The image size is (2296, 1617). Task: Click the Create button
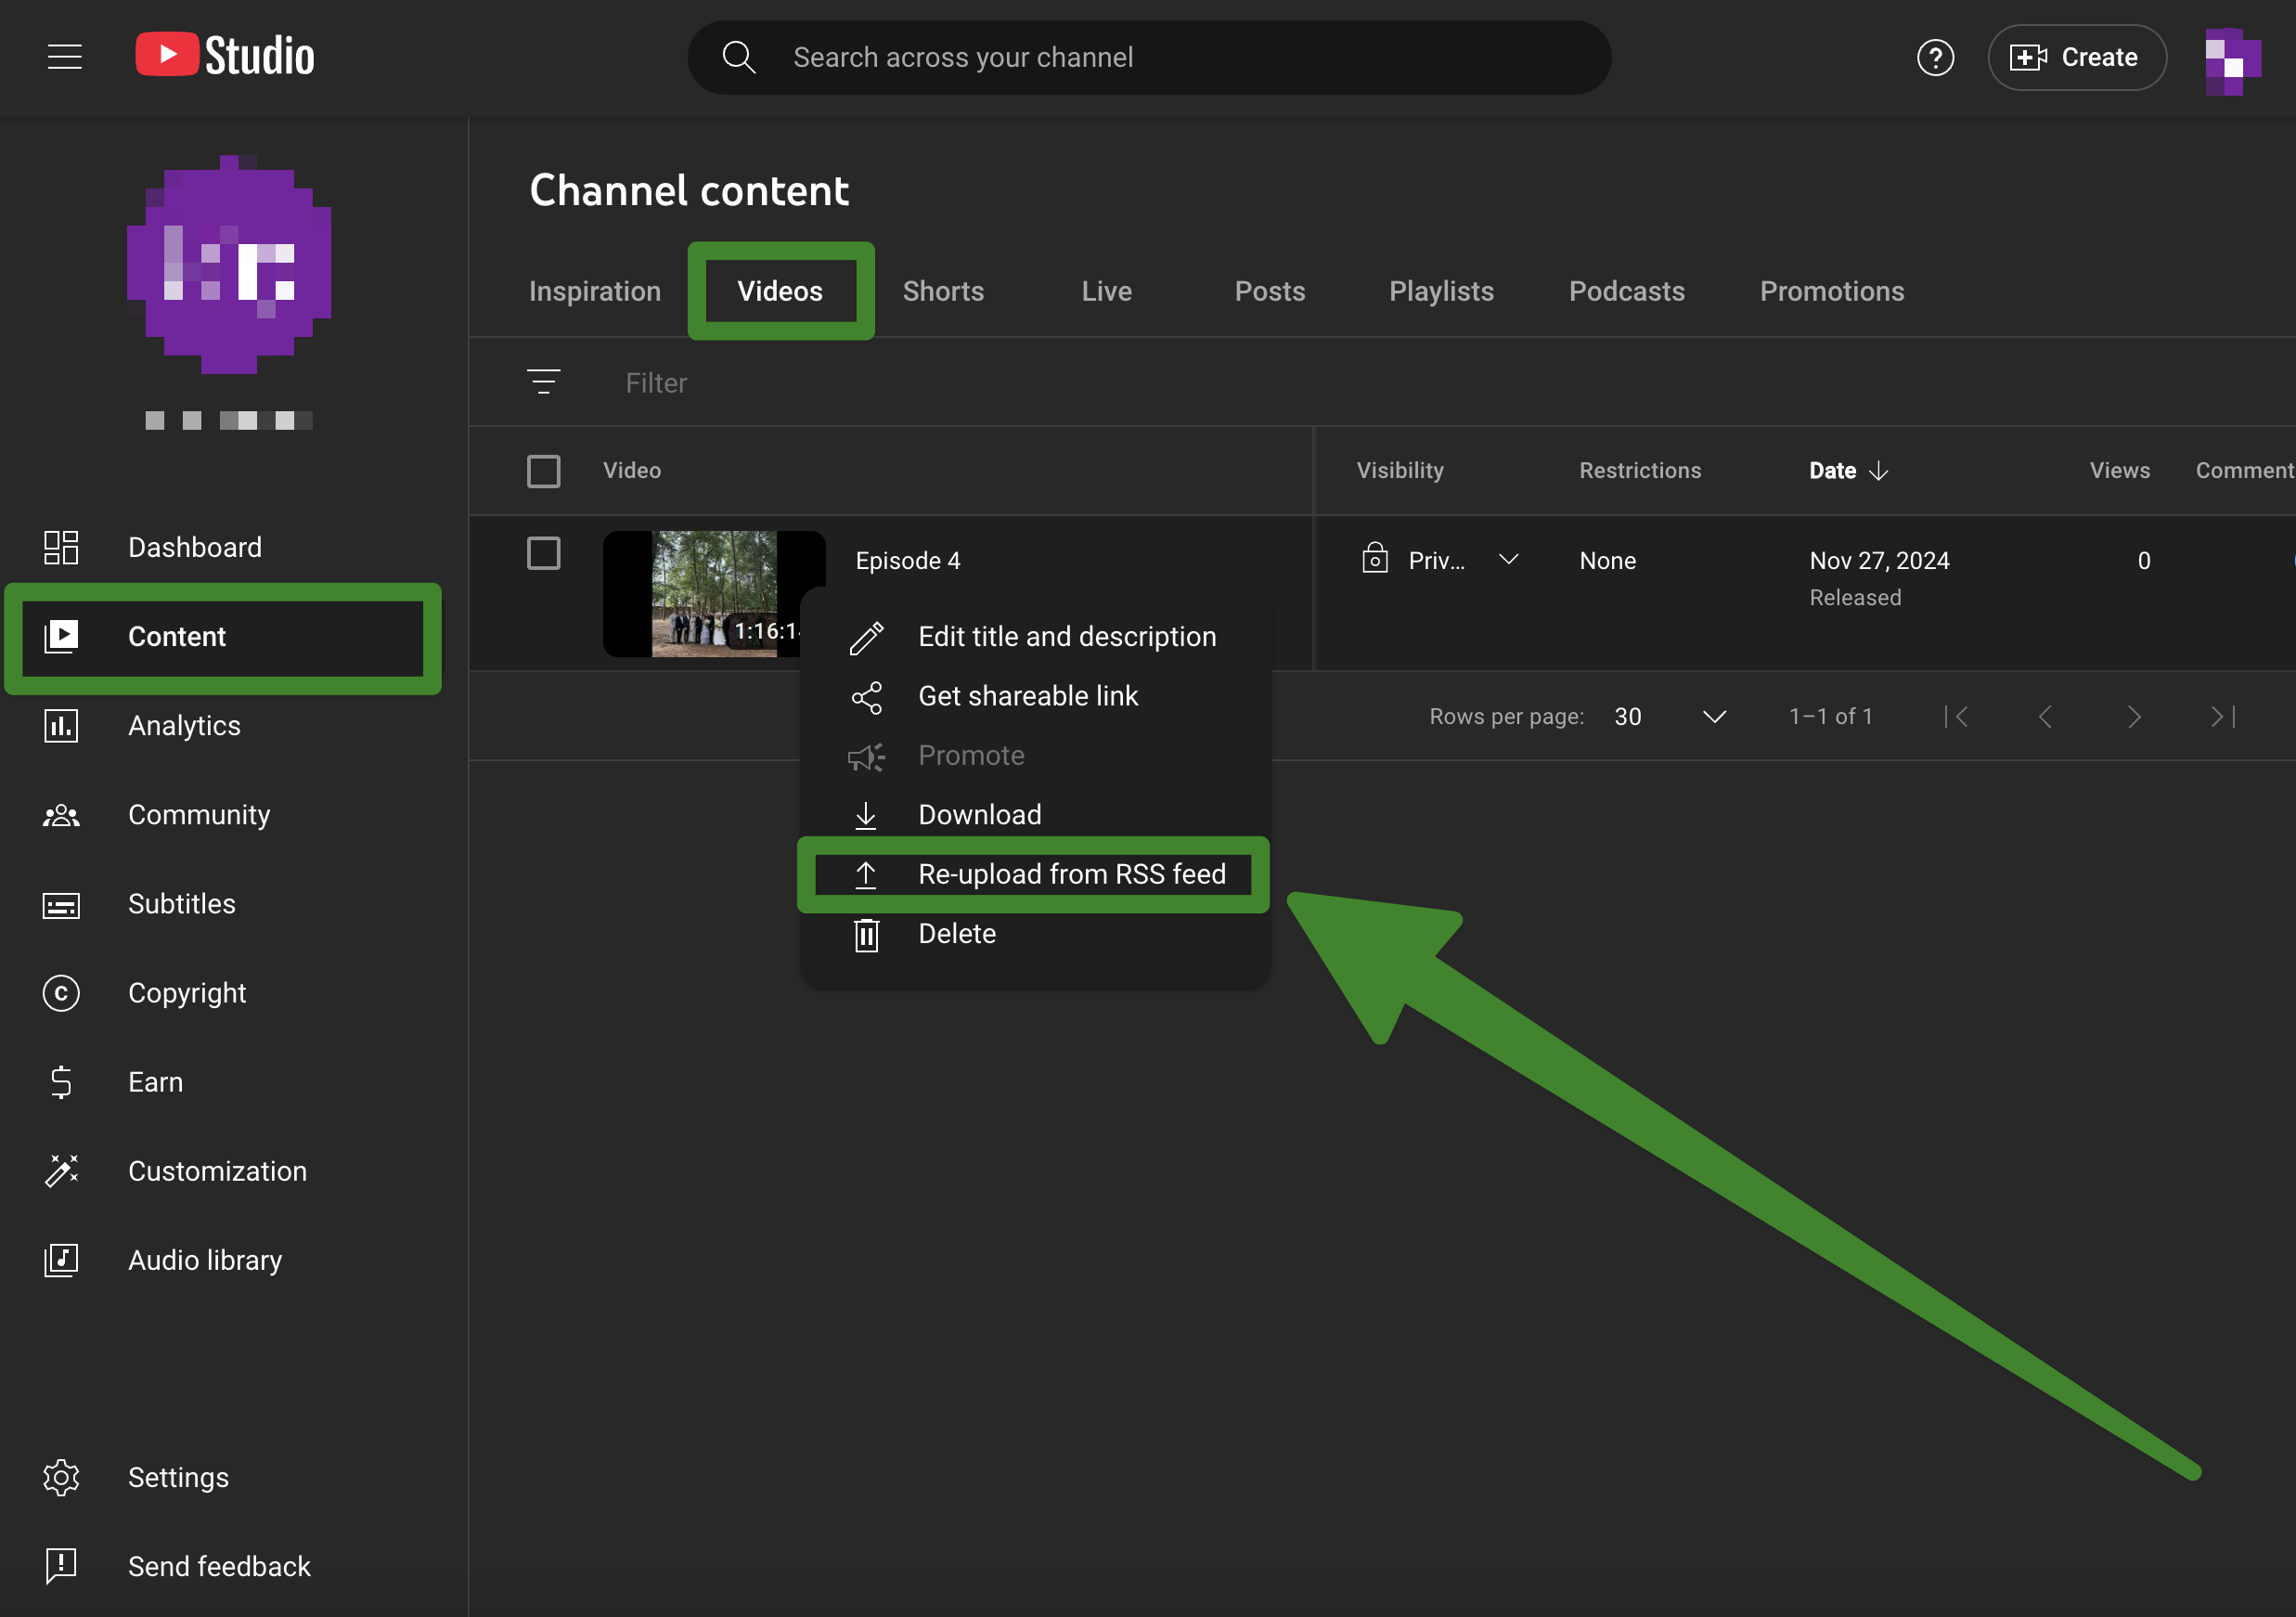(x=2076, y=57)
